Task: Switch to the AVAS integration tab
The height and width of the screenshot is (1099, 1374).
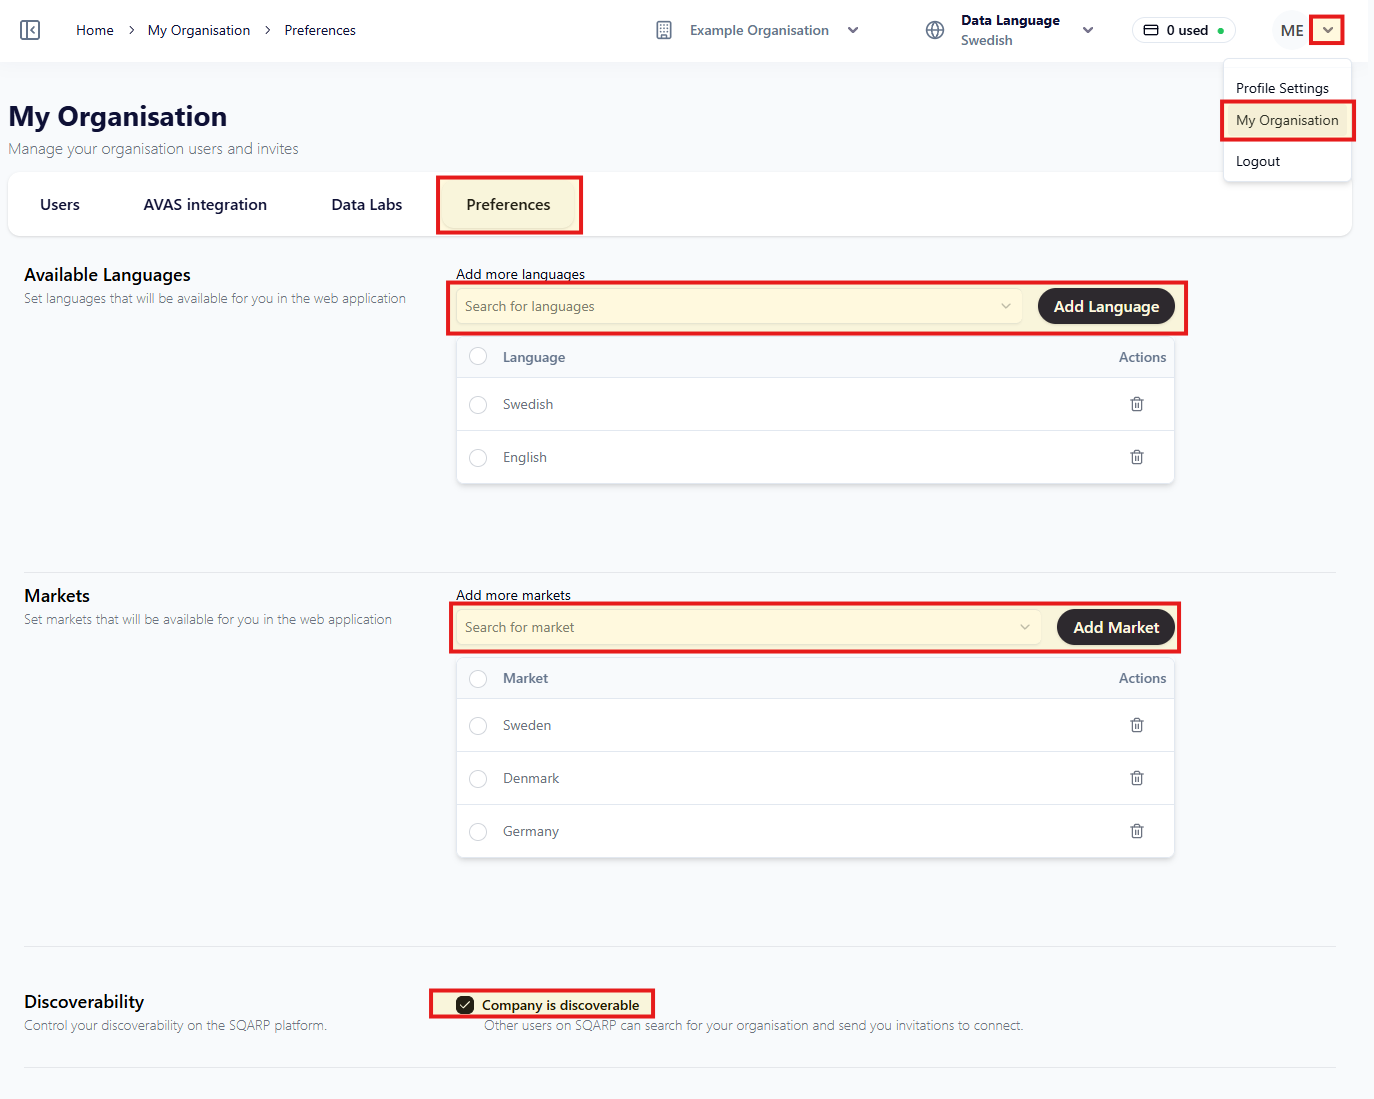Action: pos(205,205)
